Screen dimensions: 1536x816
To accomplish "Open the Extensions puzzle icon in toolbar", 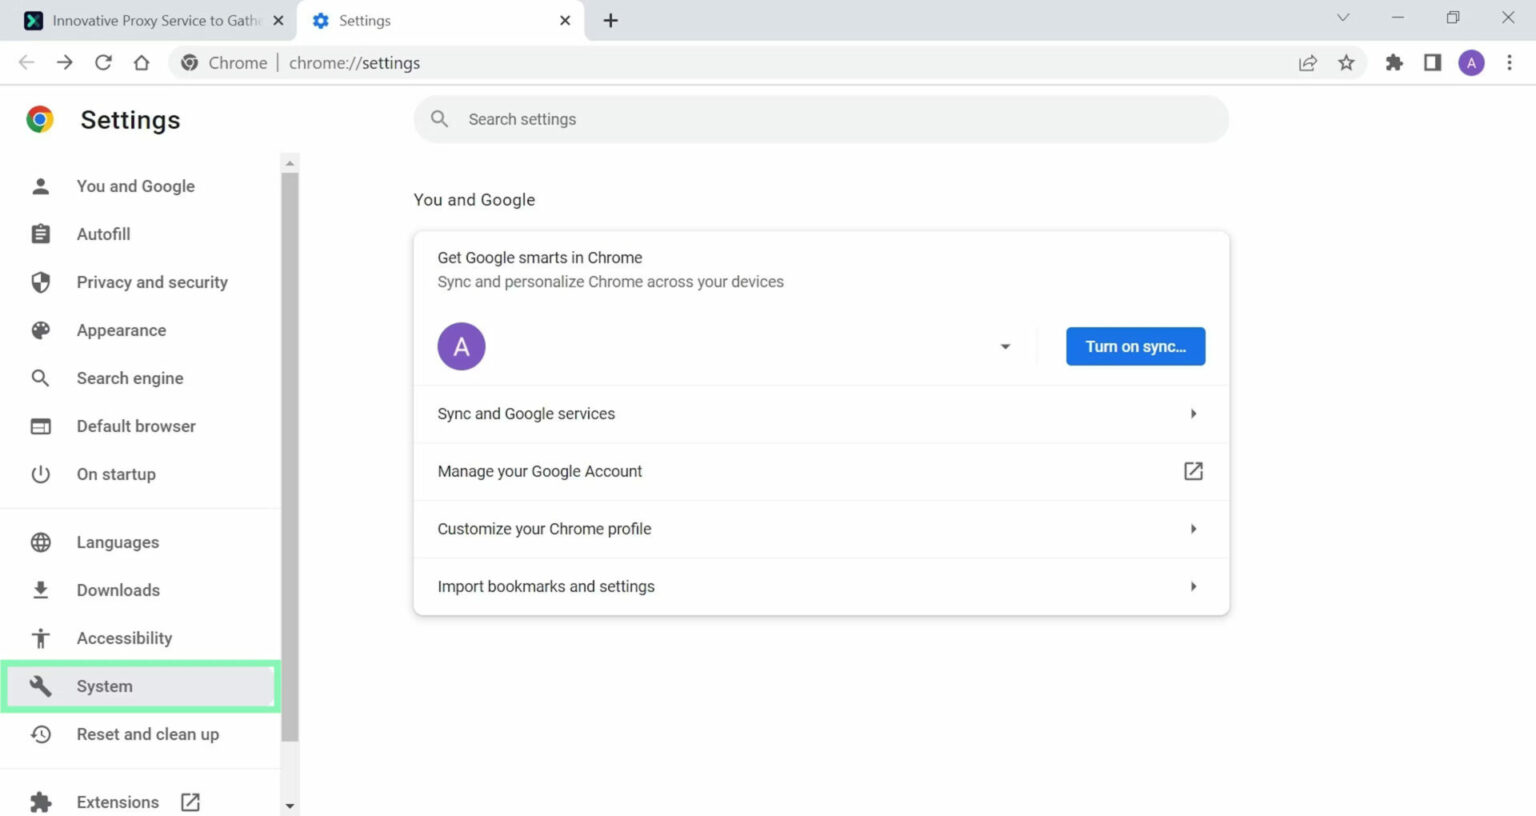I will (x=1394, y=62).
